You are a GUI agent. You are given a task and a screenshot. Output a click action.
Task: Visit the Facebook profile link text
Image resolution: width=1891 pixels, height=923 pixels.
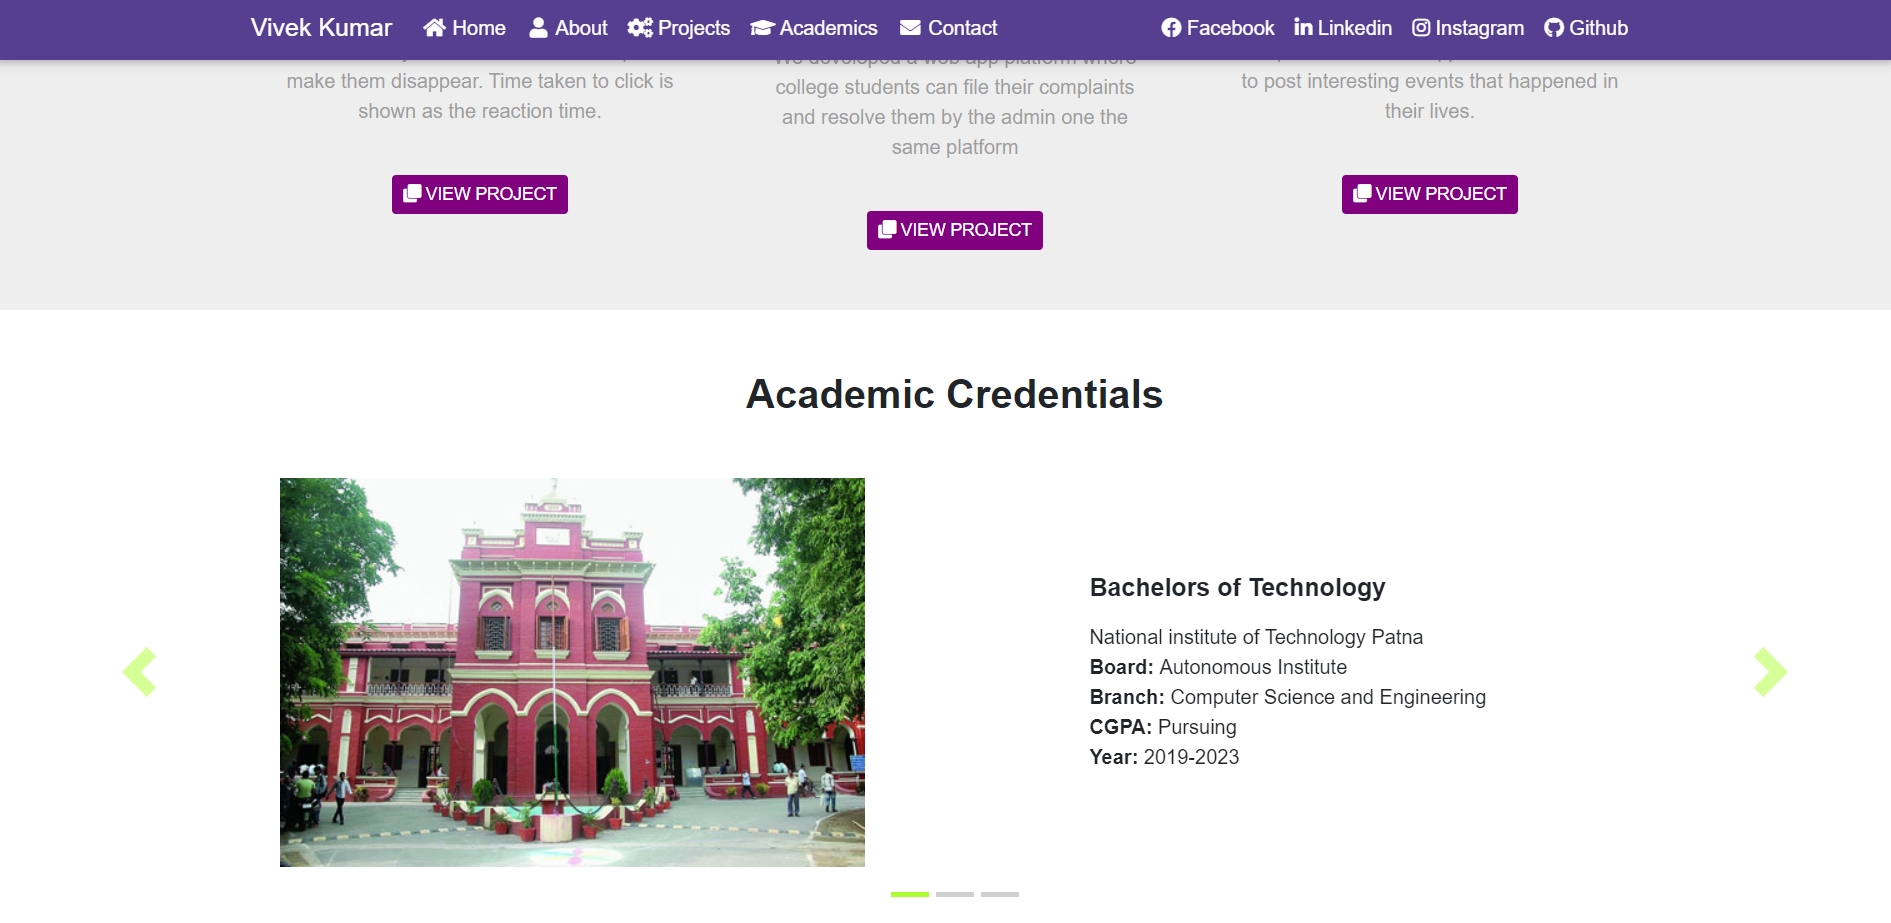[1231, 28]
